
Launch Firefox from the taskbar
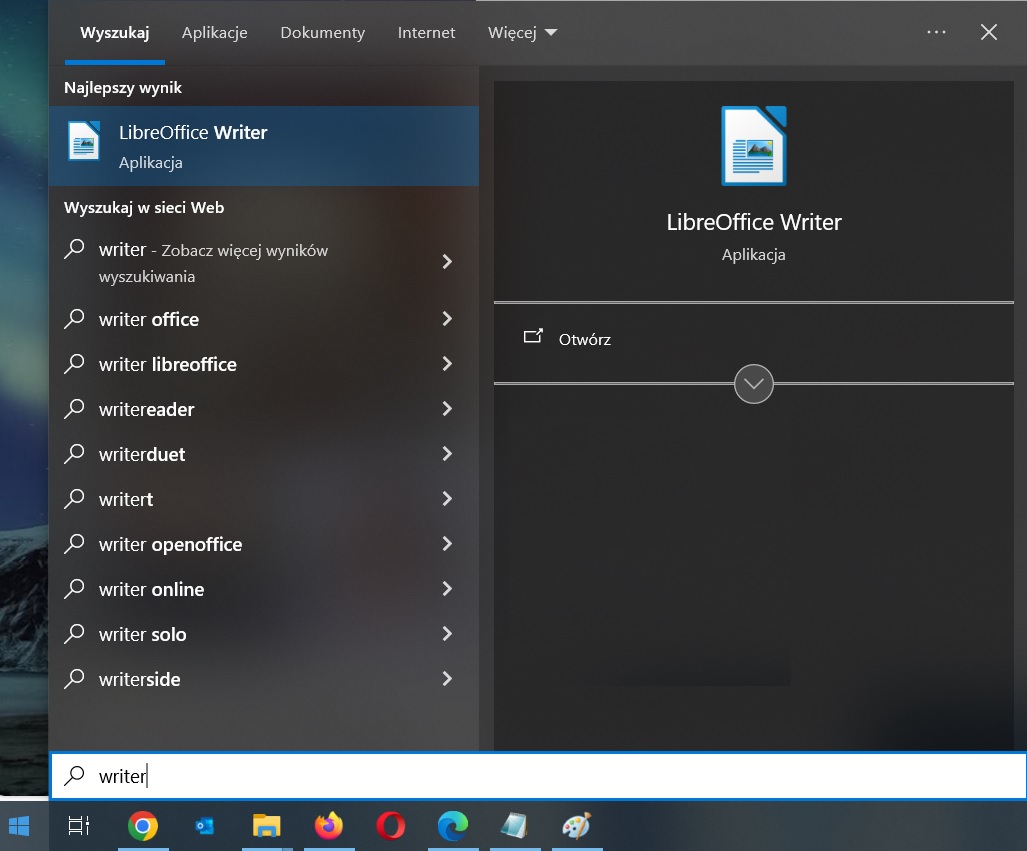[x=328, y=826]
